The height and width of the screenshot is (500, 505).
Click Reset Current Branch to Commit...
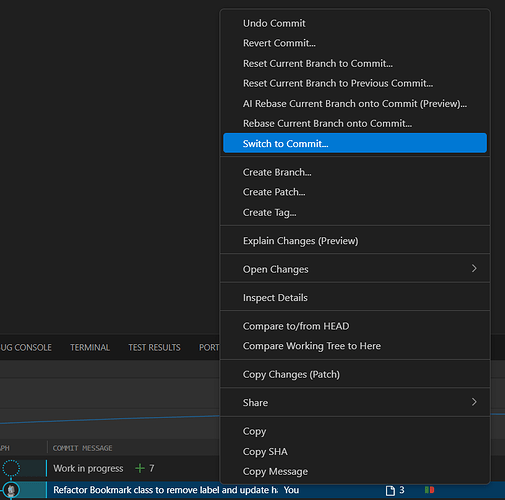(355, 63)
